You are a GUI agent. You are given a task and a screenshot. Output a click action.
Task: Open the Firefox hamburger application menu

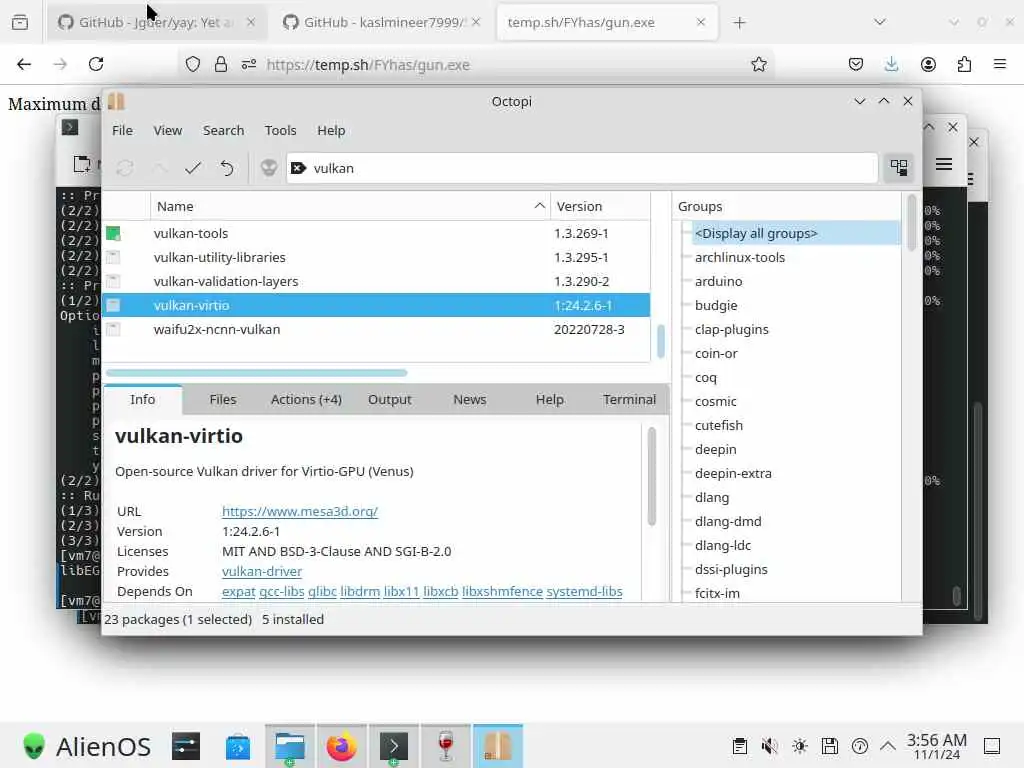[x=1000, y=64]
